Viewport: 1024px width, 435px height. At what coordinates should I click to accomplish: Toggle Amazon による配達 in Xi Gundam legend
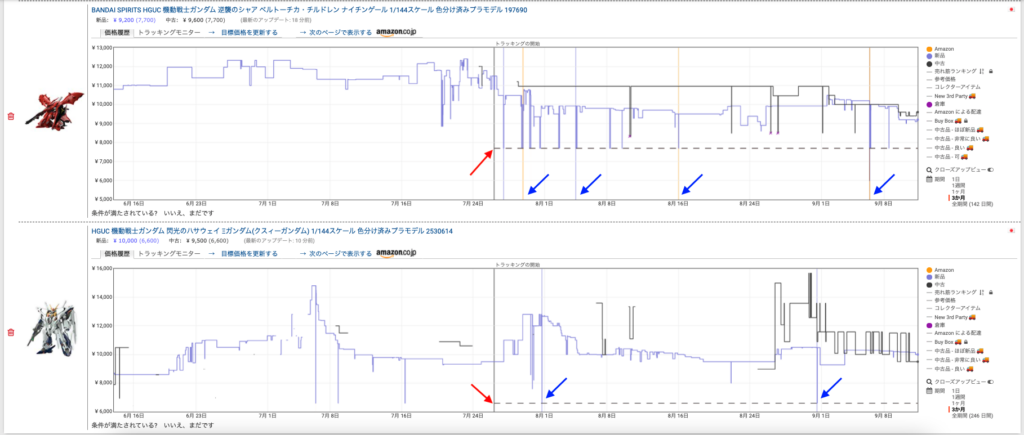954,333
